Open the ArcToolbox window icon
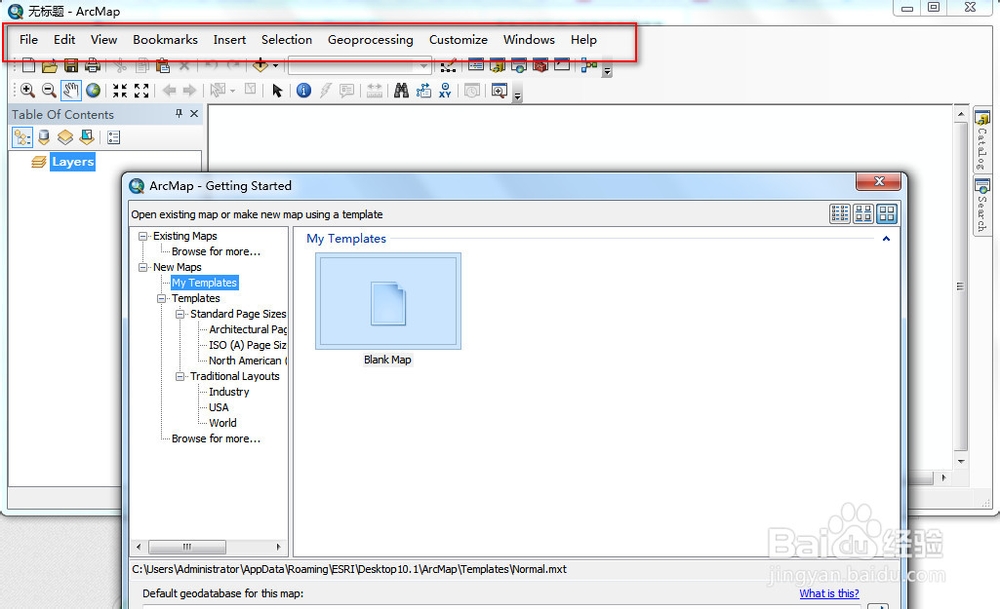The image size is (1000, 609). coord(540,65)
